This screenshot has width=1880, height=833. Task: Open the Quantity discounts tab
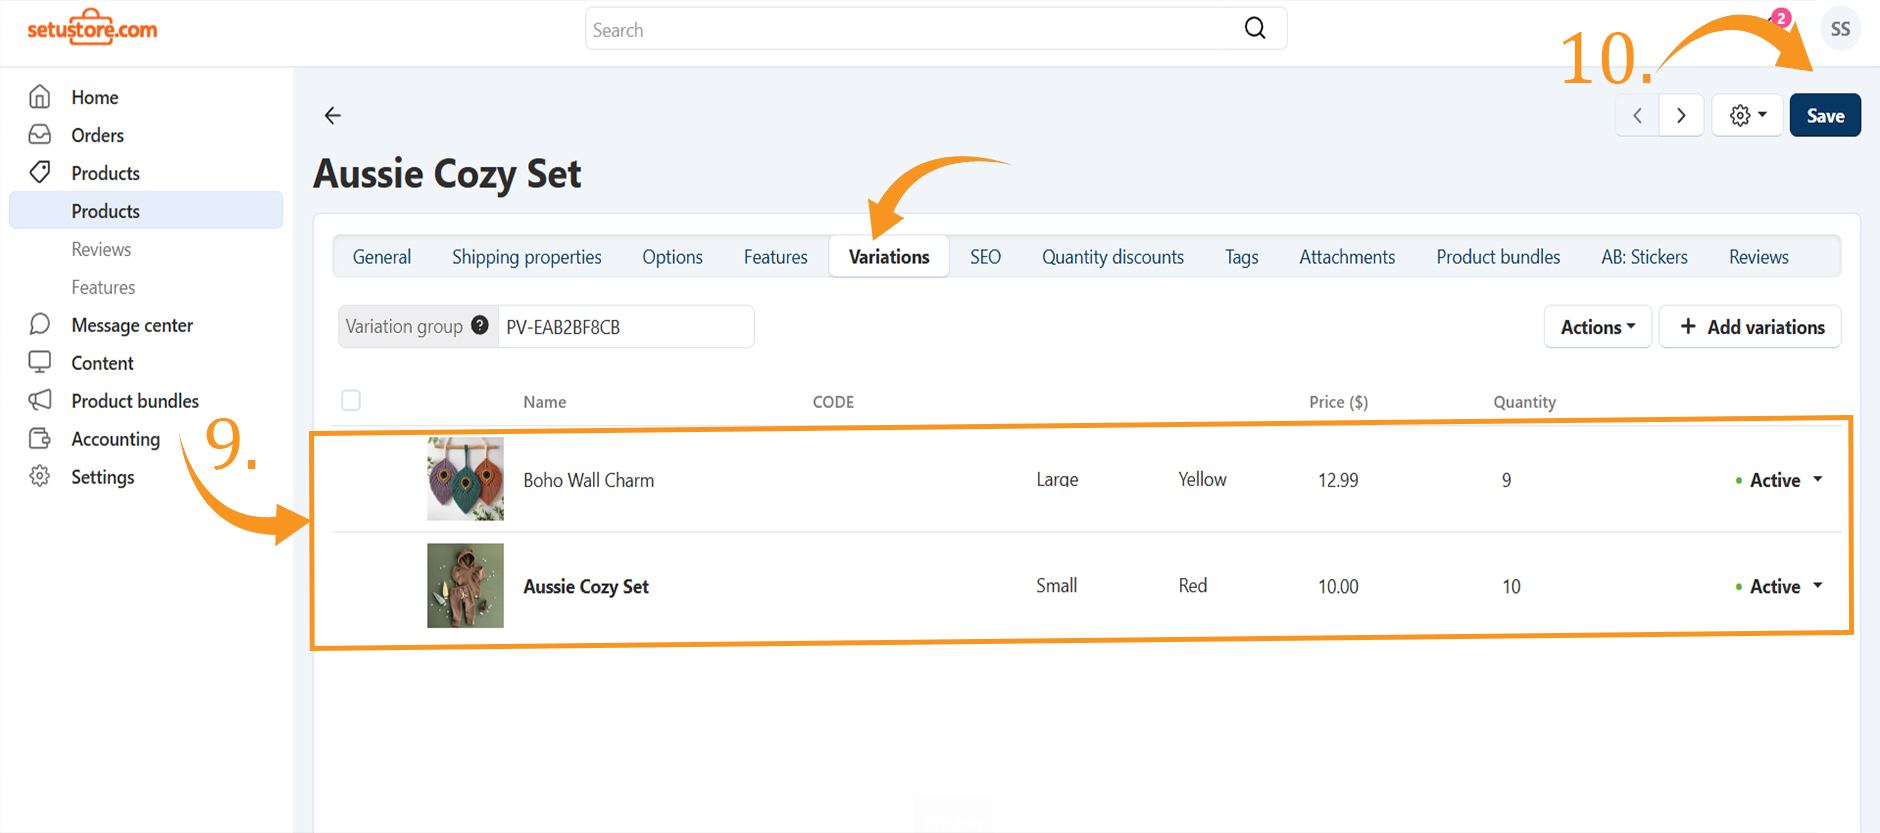coord(1113,257)
